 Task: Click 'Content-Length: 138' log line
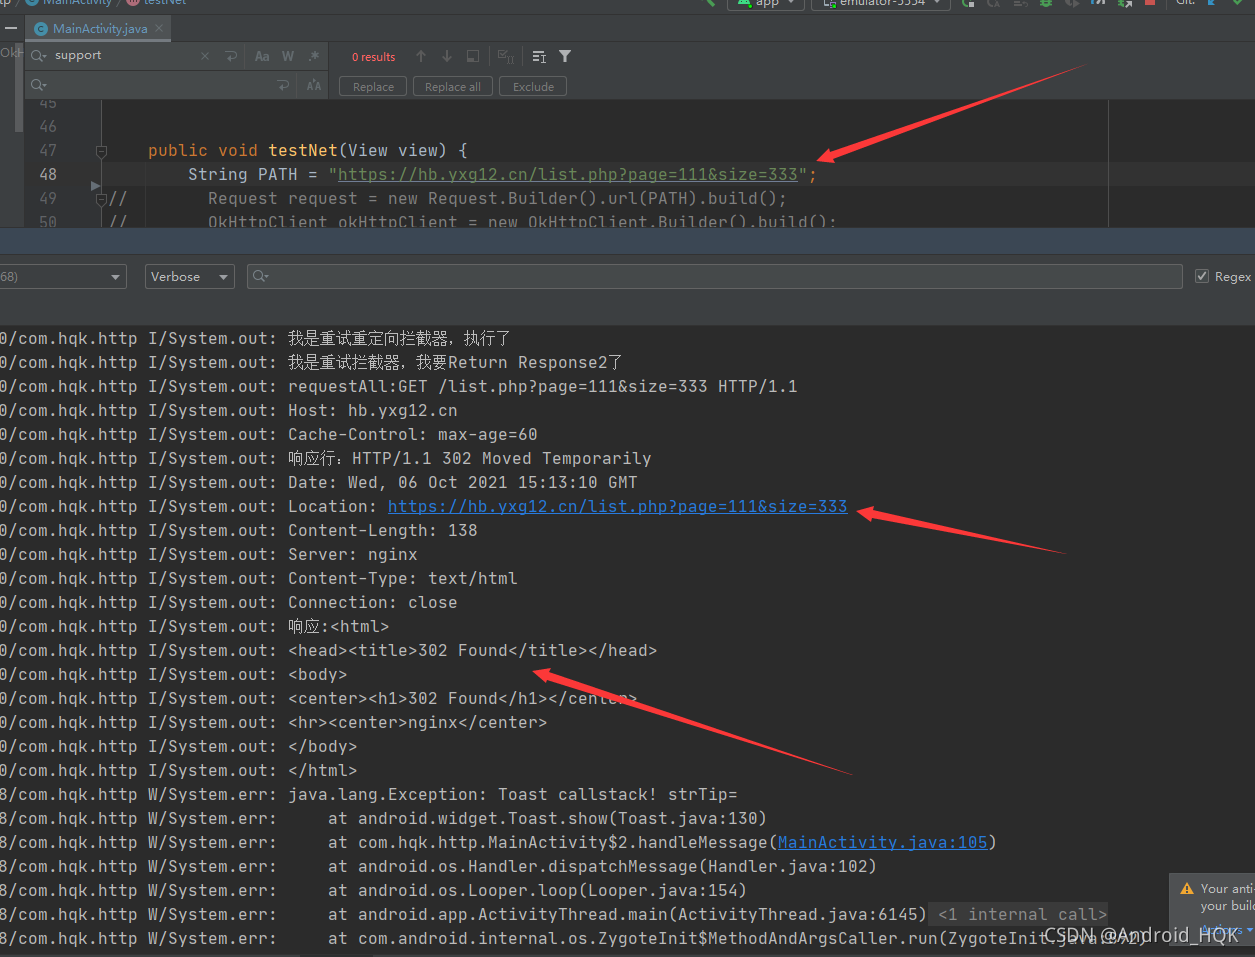pyautogui.click(x=382, y=531)
